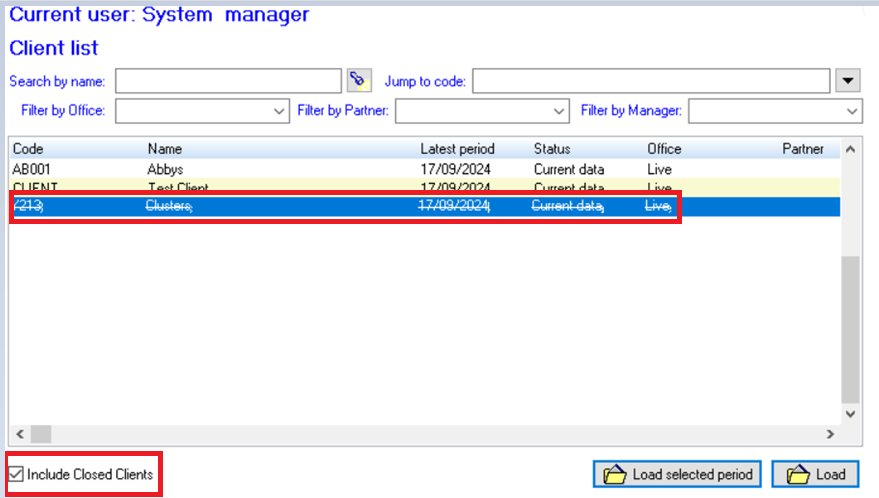This screenshot has height=498, width=879.
Task: Toggle the Include Closed Clients checkbox
Action: pos(16,474)
